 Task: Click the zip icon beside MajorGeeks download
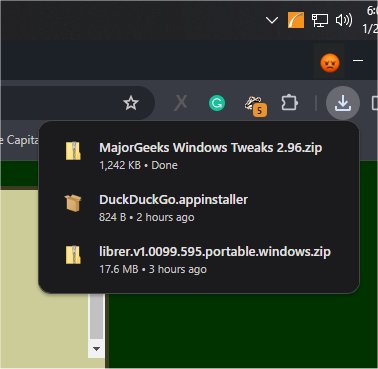(73, 151)
